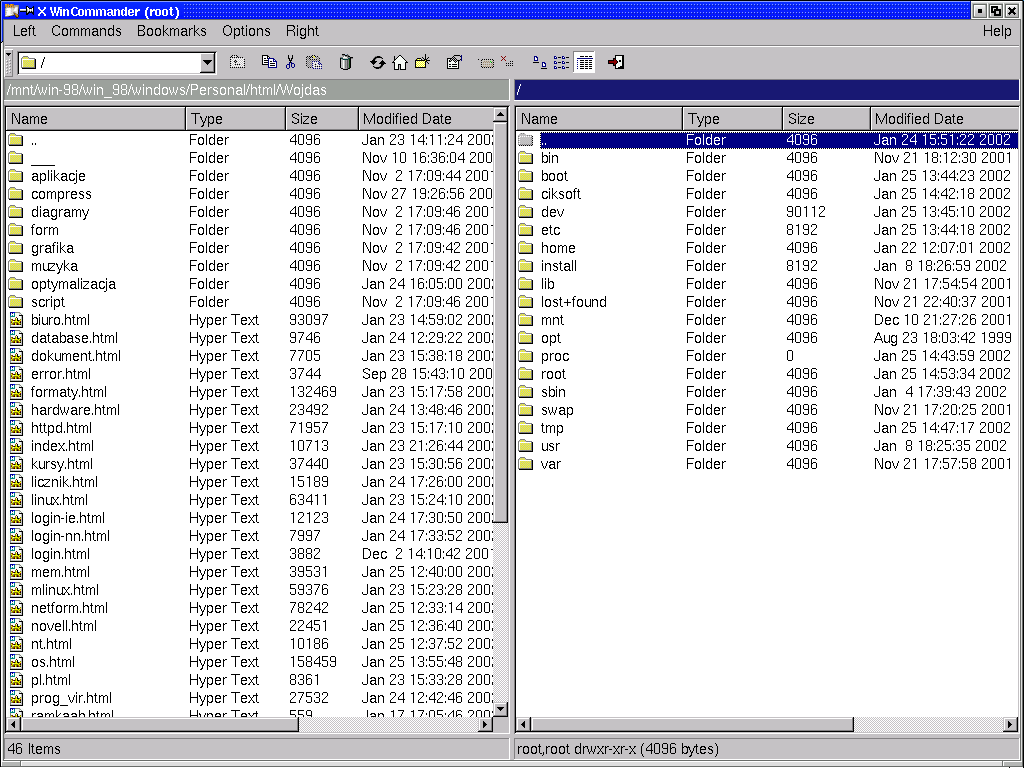
Task: Select the grafika folder name
Action: click(x=52, y=248)
